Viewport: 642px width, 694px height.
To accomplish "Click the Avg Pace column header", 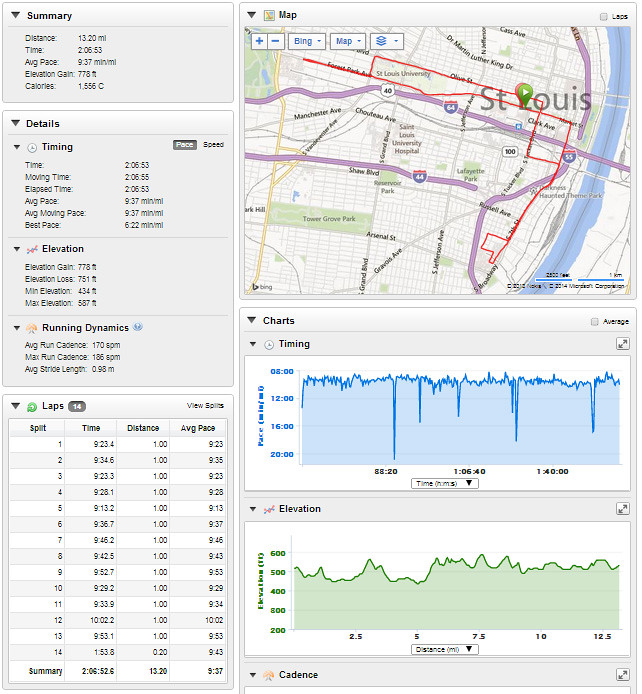I will pos(198,428).
